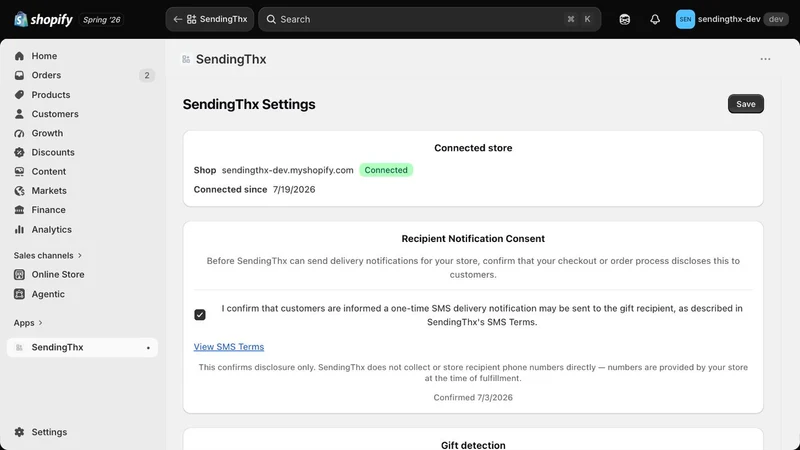Click the Search bar
This screenshot has width=800, height=450.
click(430, 19)
